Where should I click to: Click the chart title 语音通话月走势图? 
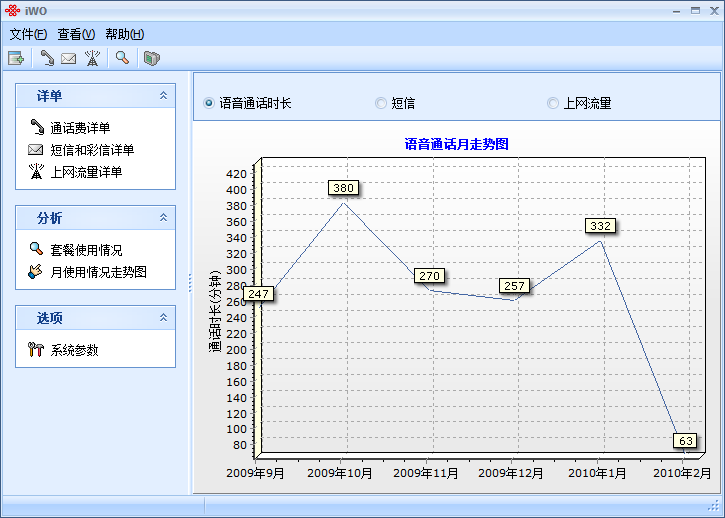tap(456, 144)
